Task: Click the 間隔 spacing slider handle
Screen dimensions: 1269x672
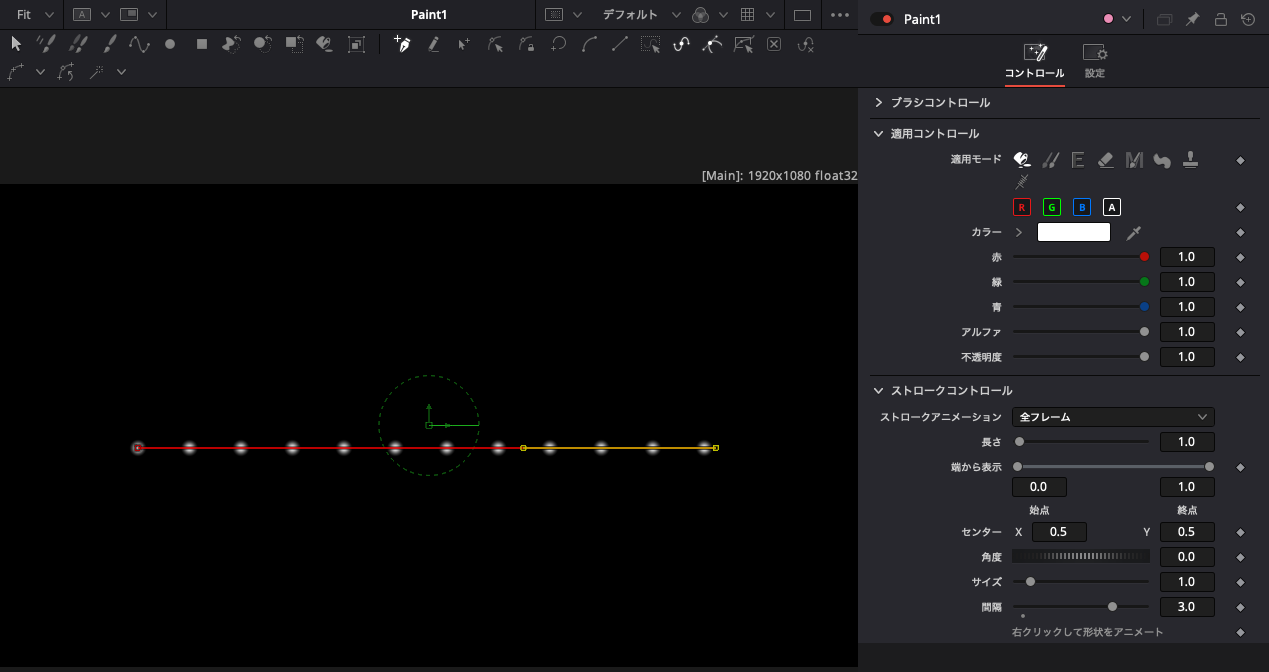Action: point(1112,606)
